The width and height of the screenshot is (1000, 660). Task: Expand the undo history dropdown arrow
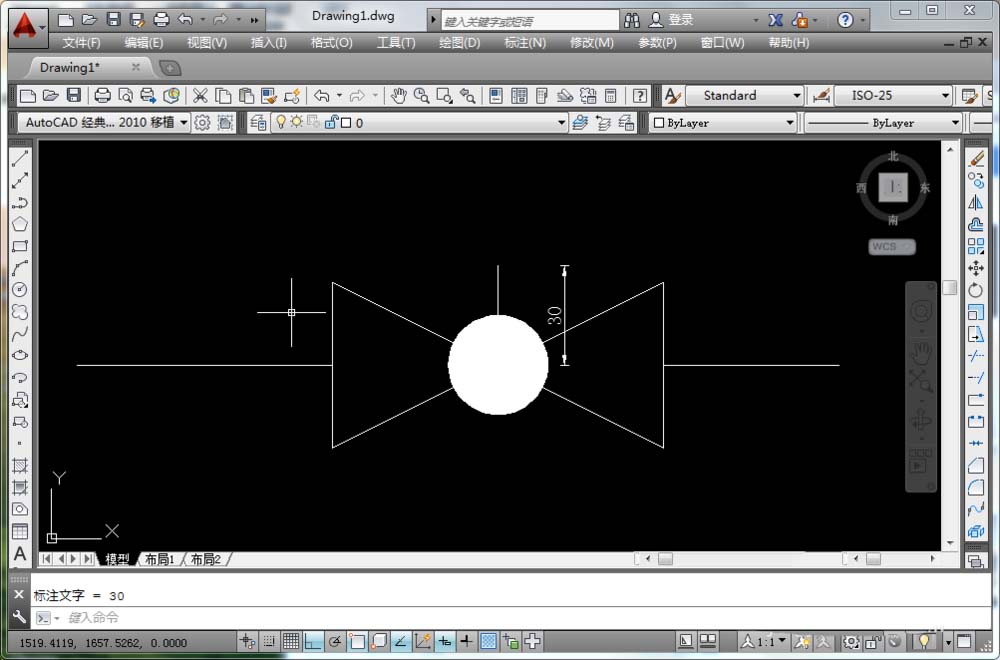tap(203, 20)
